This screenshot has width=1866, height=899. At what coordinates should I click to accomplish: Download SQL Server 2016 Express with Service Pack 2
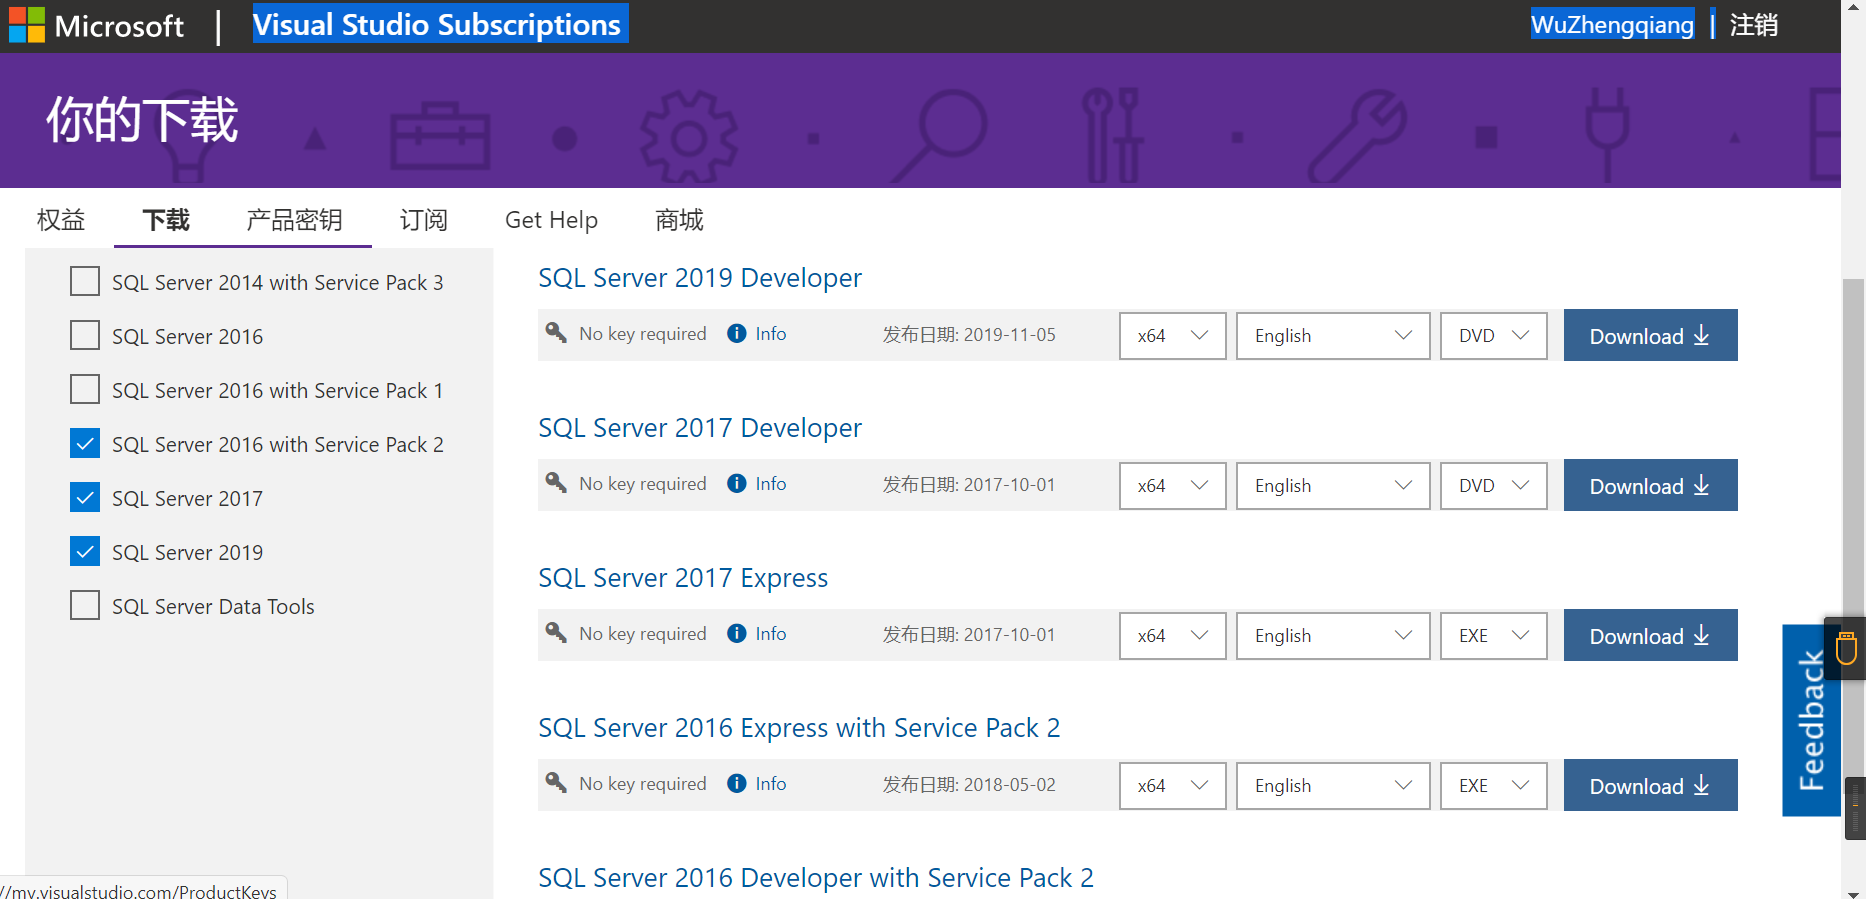1650,786
